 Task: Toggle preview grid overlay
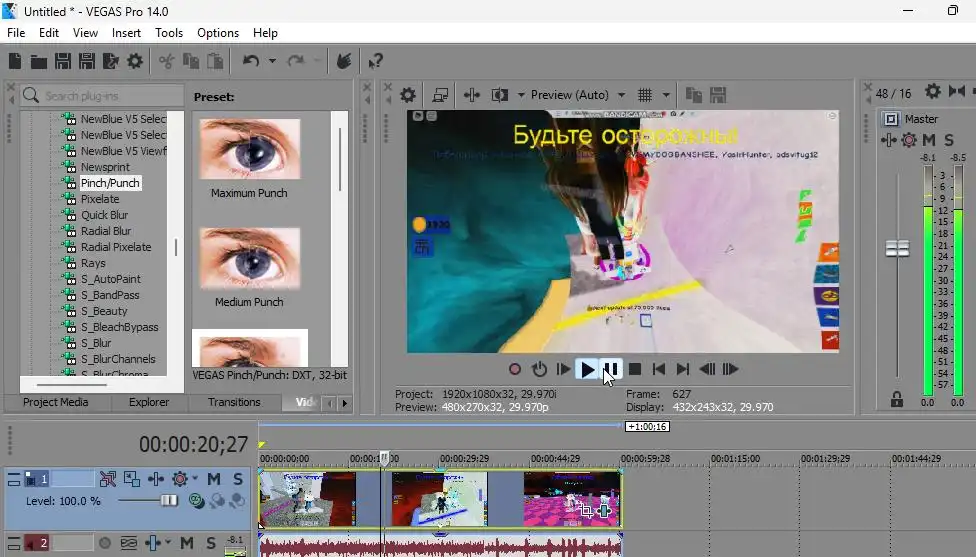(645, 95)
